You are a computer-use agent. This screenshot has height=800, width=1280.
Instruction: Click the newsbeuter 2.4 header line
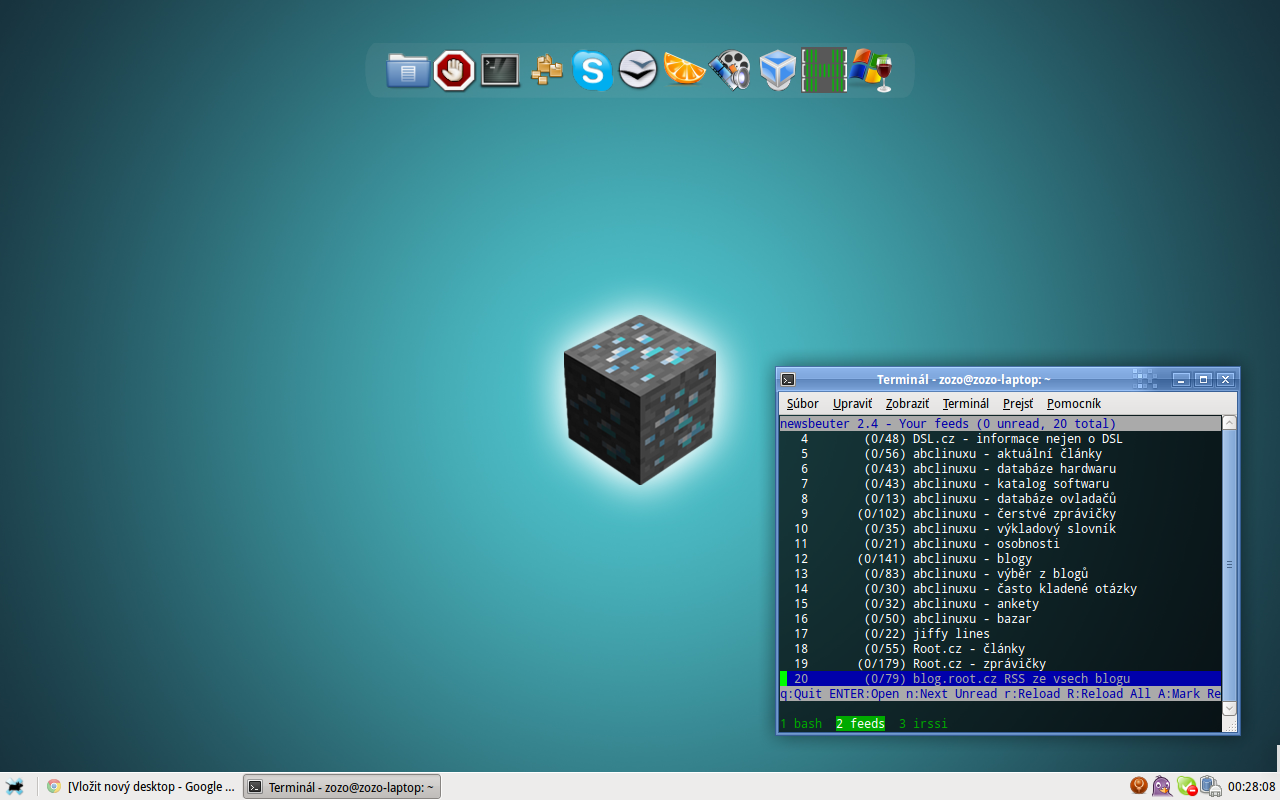[1000, 424]
